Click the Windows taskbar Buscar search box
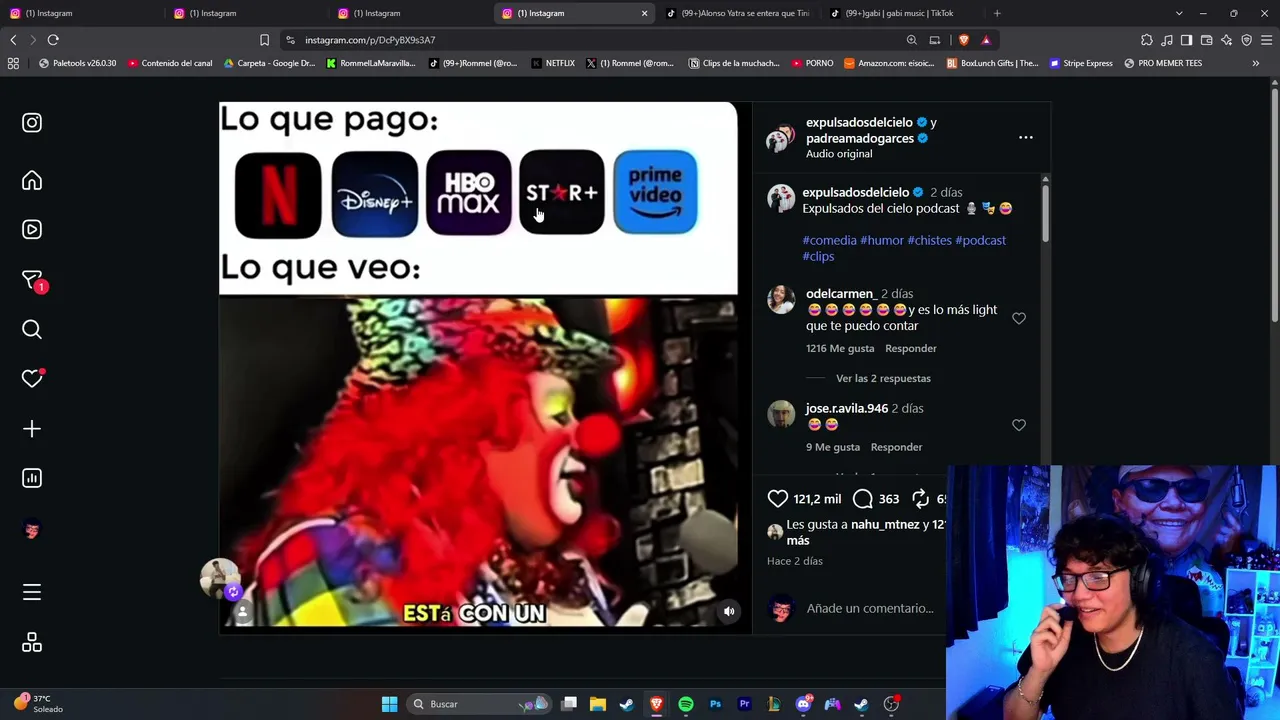Screen dimensions: 1280x720 (480, 704)
